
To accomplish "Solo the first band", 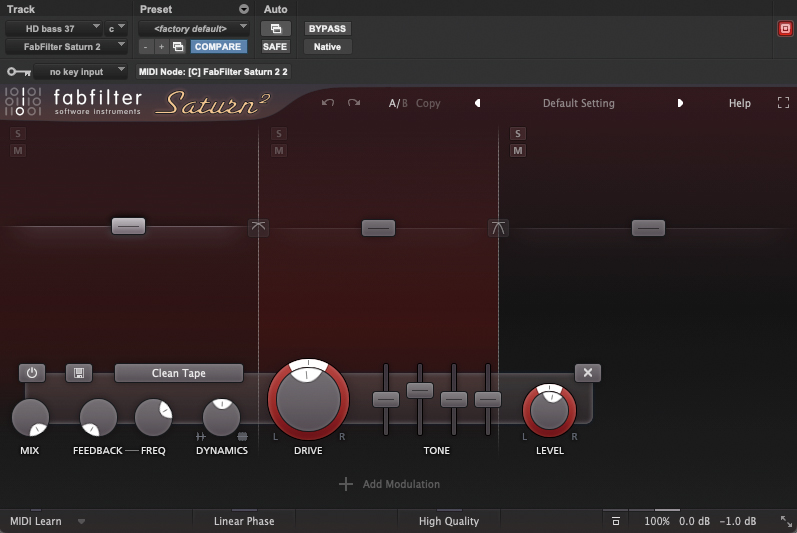I will click(x=18, y=134).
